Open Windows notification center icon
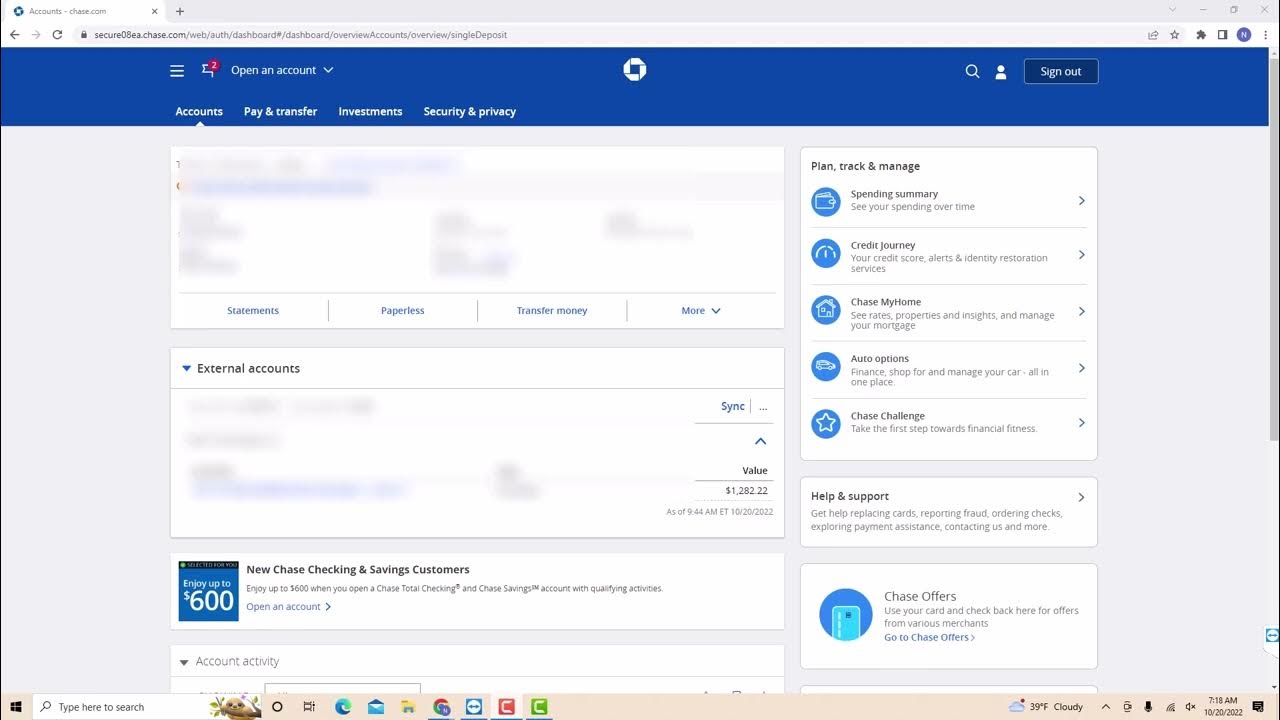This screenshot has width=1280, height=720. tap(1259, 707)
